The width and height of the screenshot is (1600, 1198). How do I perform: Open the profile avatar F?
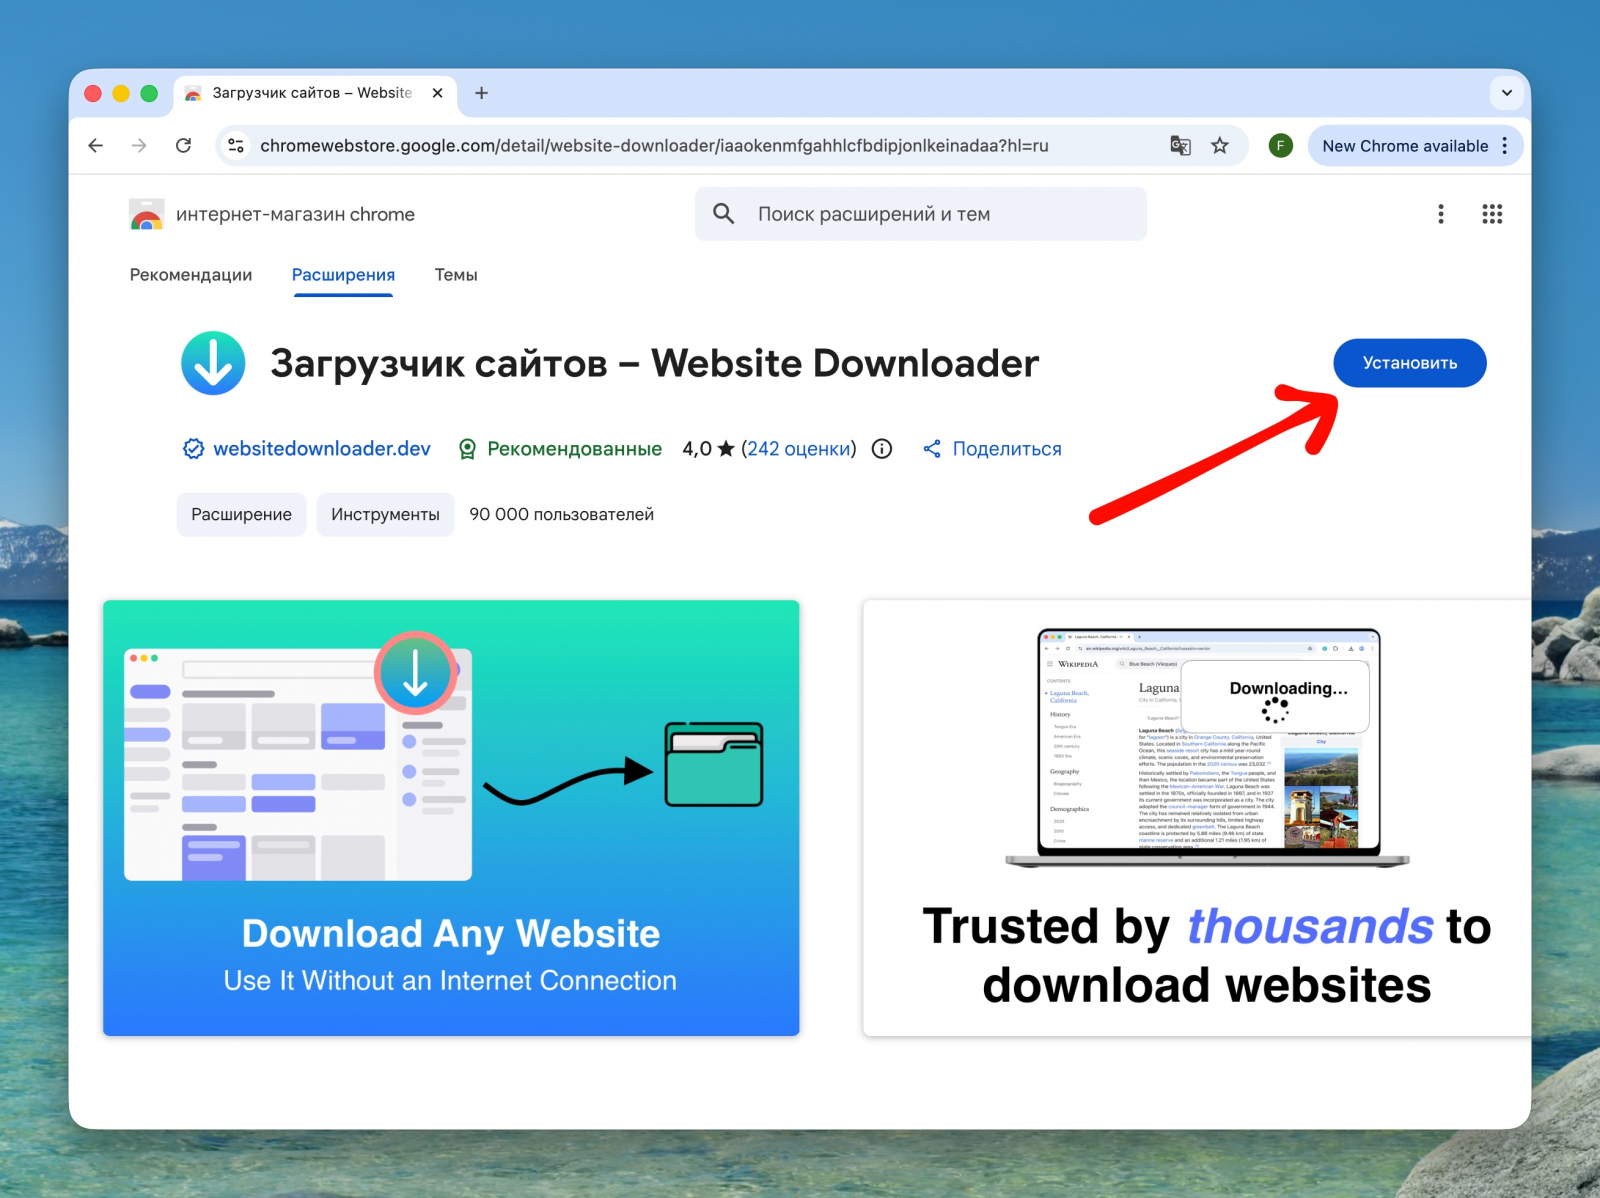coord(1279,145)
